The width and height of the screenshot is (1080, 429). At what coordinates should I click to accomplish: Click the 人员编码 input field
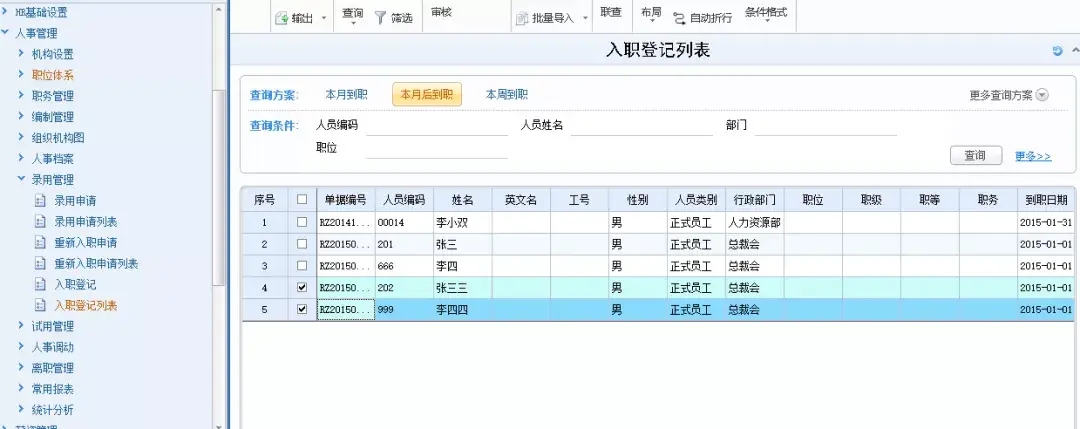(437, 126)
